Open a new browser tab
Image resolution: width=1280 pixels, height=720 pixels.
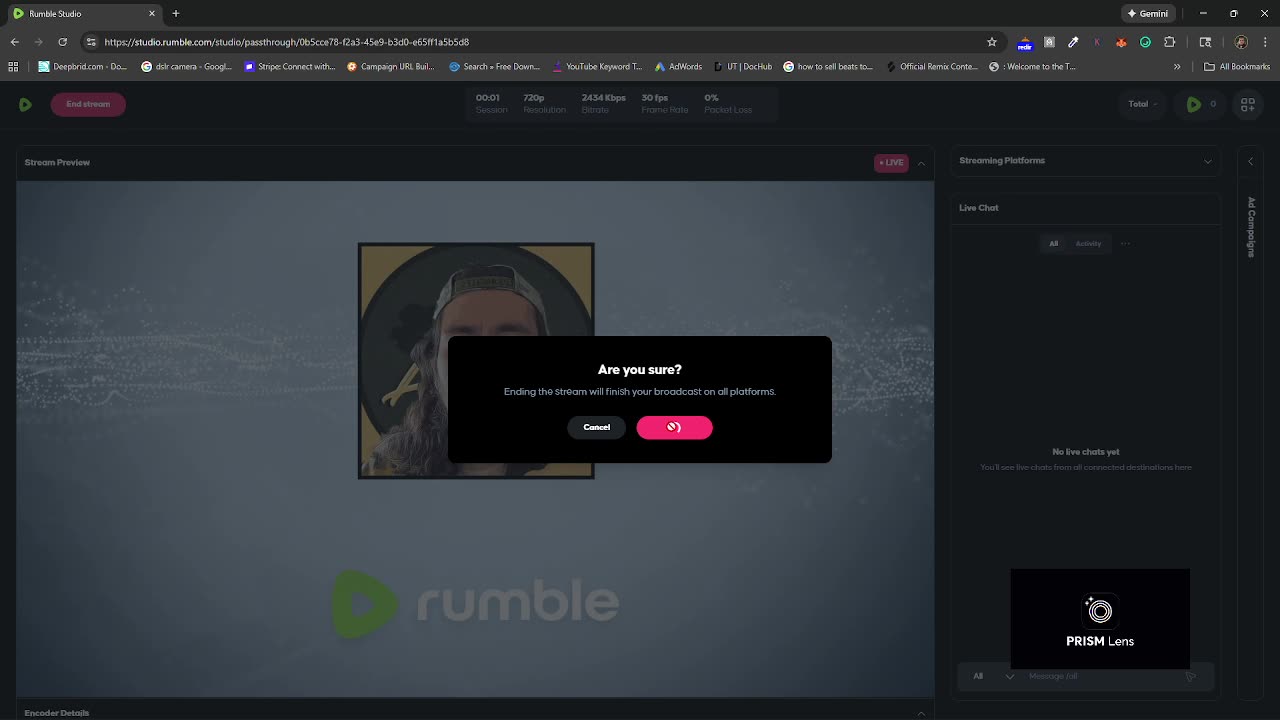pos(176,13)
